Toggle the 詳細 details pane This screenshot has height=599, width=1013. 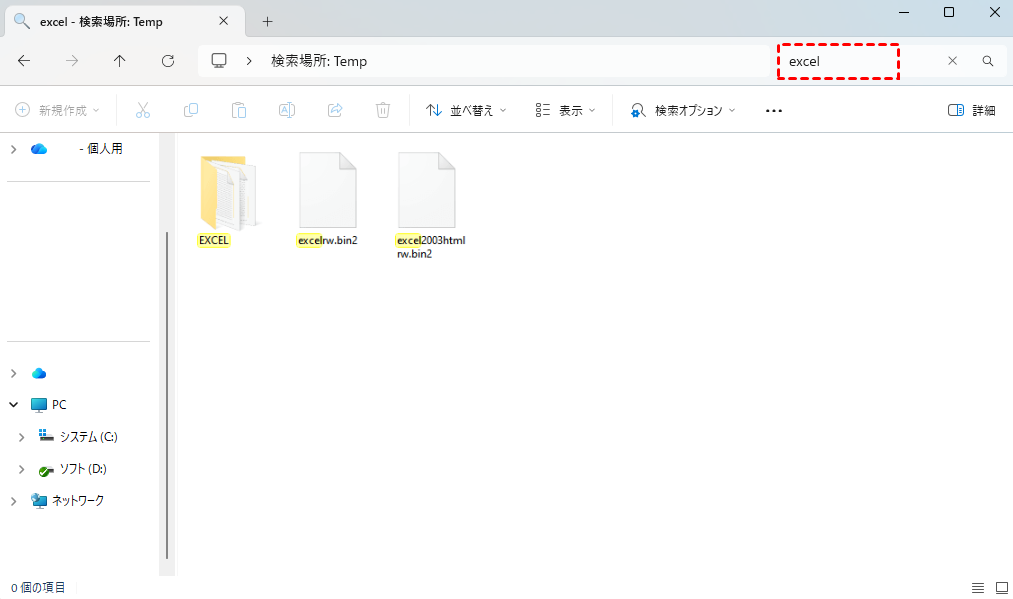971,110
